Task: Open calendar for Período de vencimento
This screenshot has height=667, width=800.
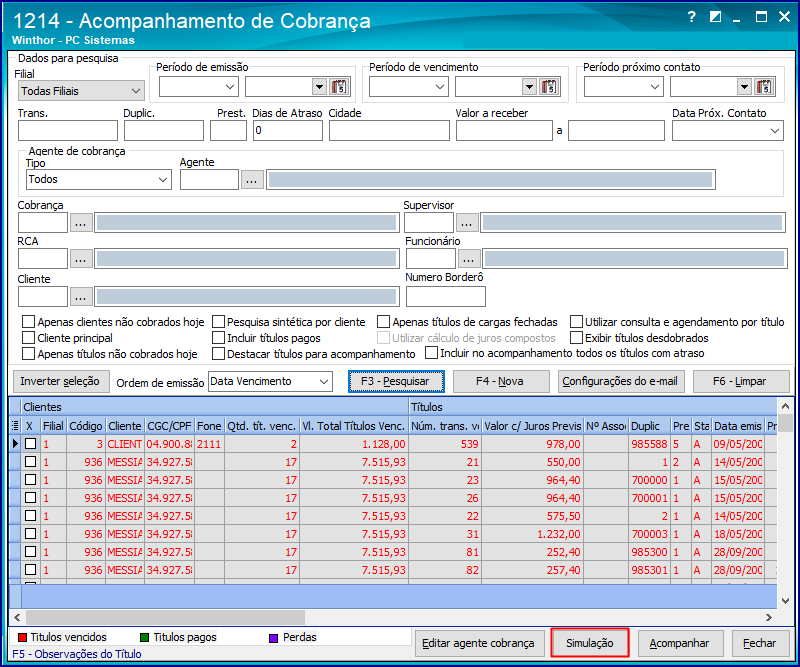Action: tap(549, 87)
